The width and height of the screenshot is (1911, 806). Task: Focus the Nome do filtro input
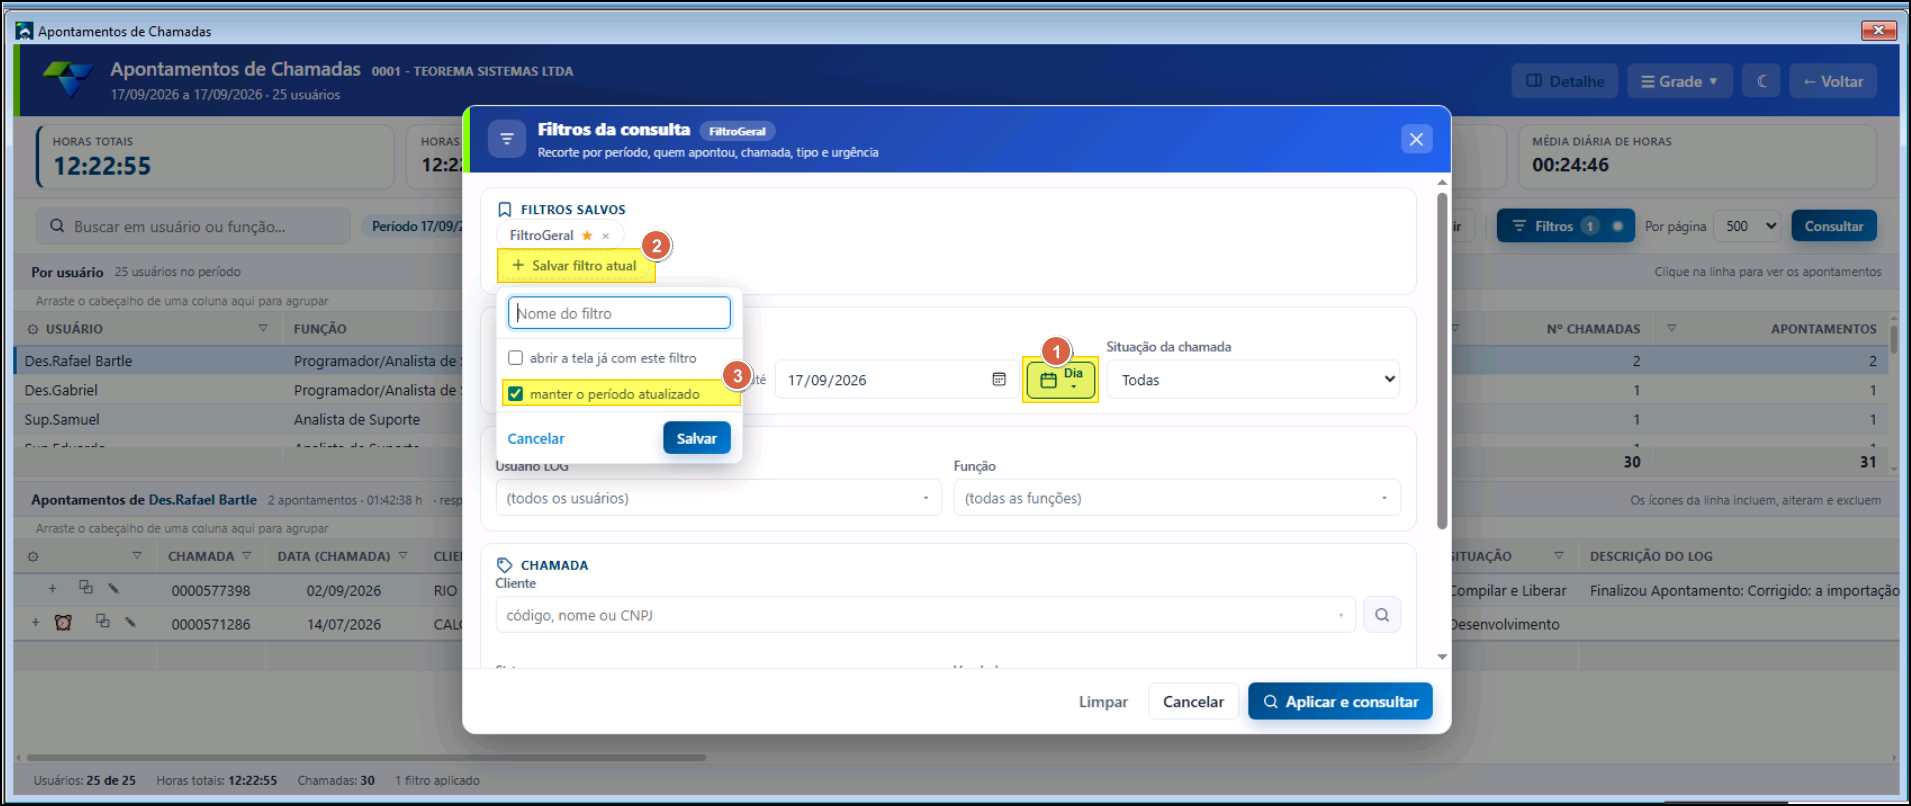(619, 313)
